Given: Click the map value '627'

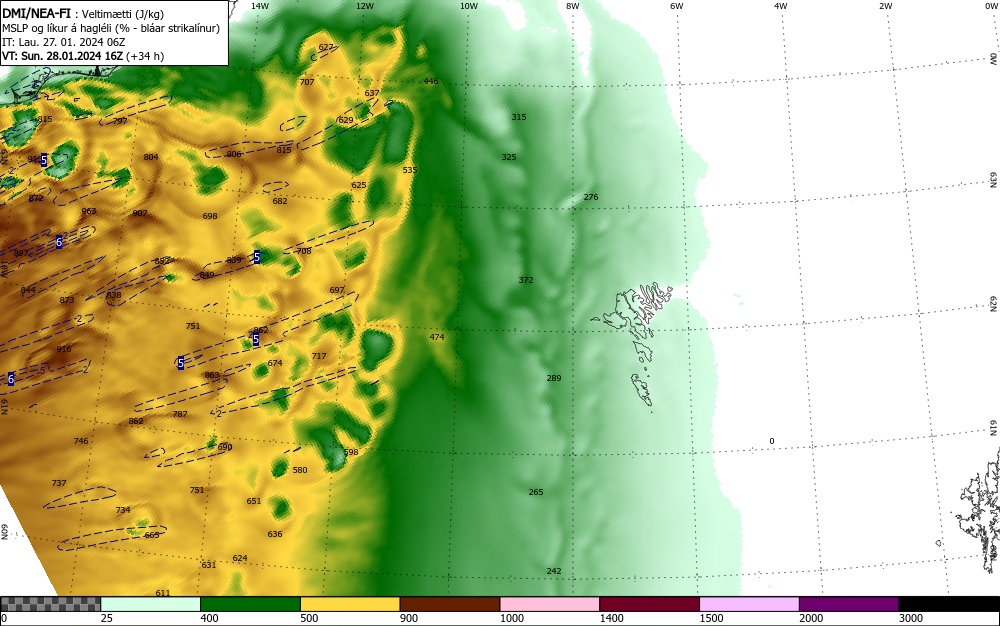Looking at the screenshot, I should pyautogui.click(x=326, y=47).
